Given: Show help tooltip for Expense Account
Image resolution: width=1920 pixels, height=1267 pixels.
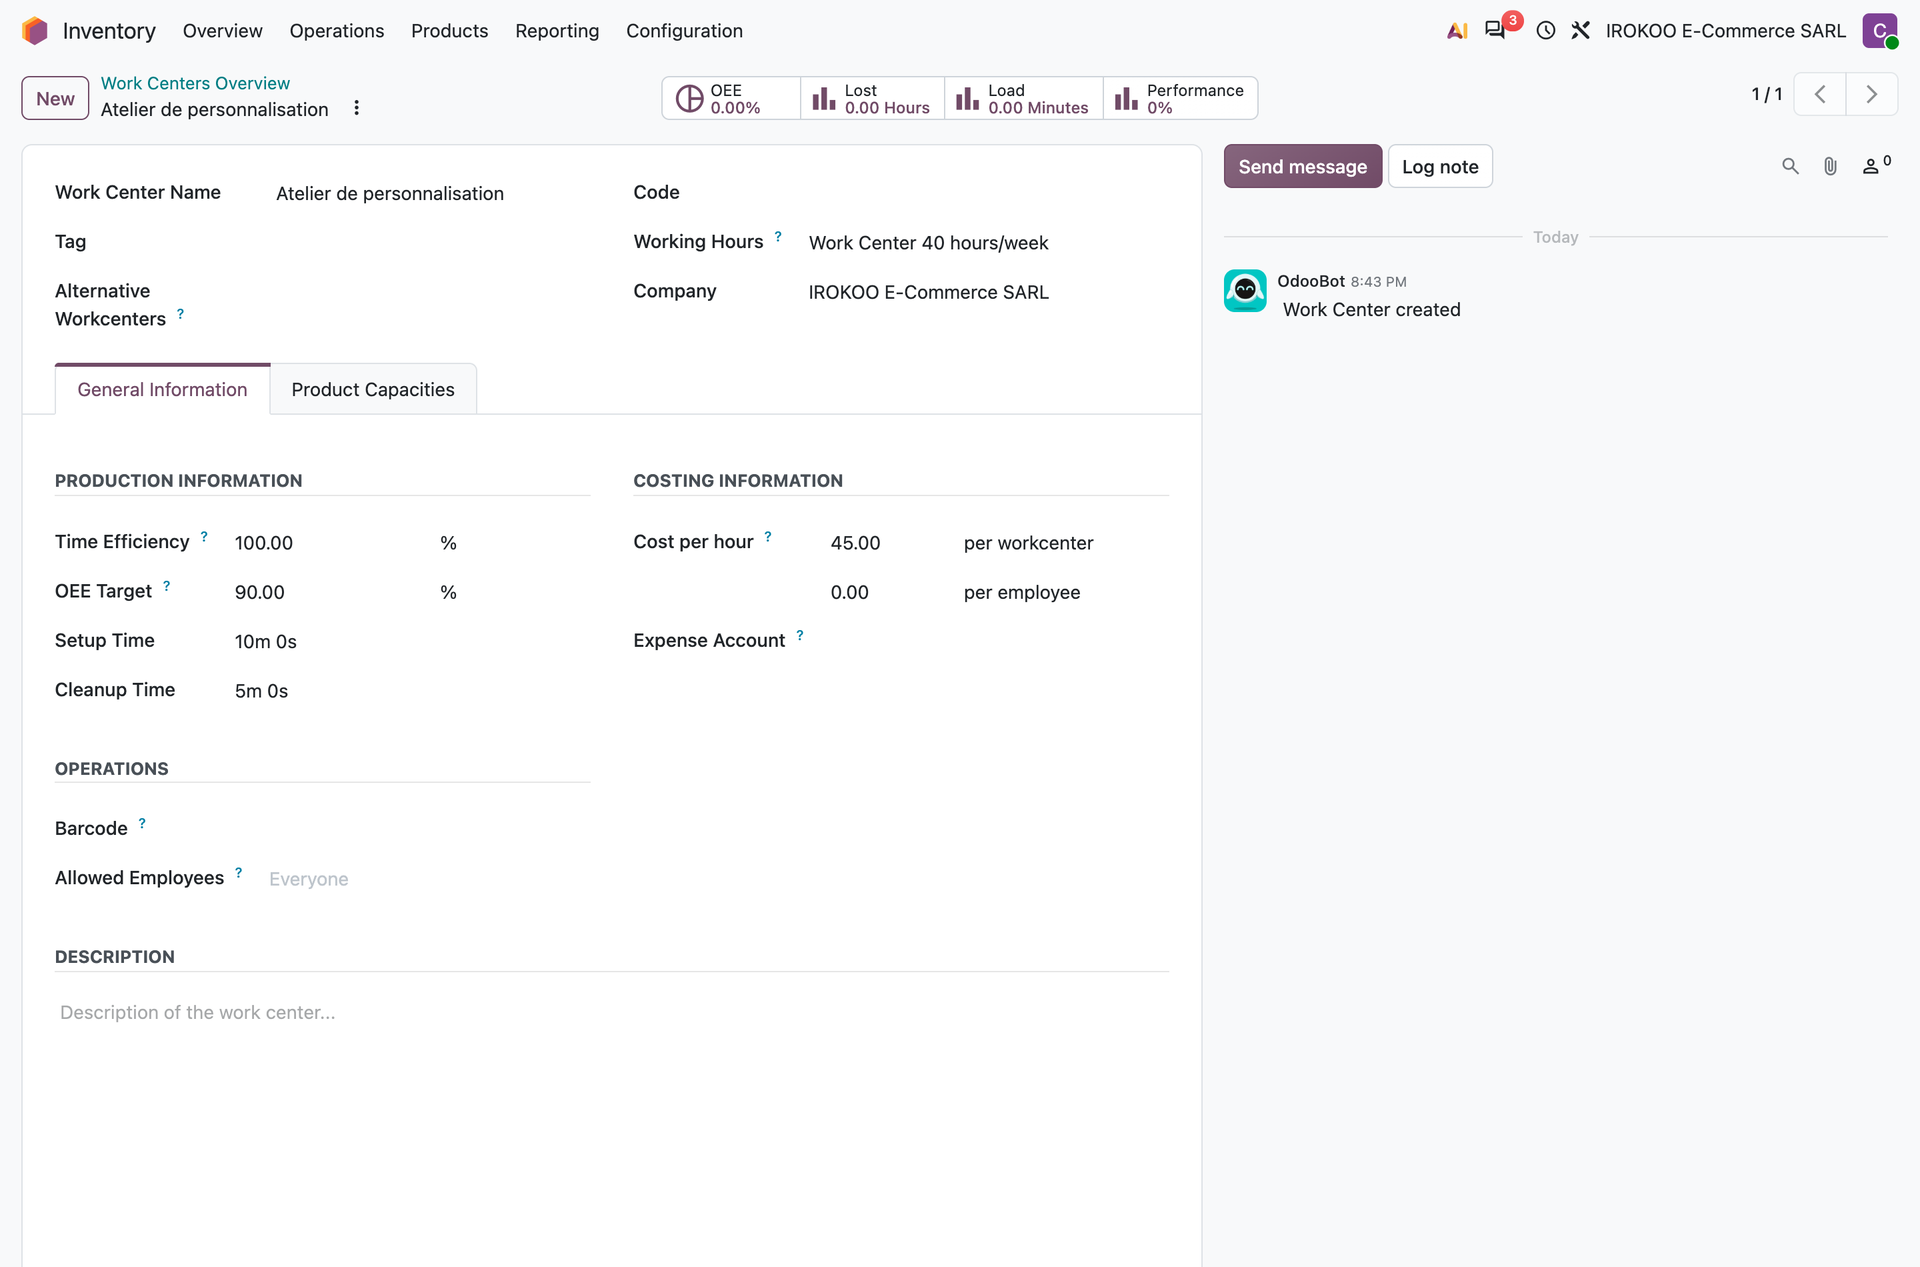Looking at the screenshot, I should [x=800, y=635].
